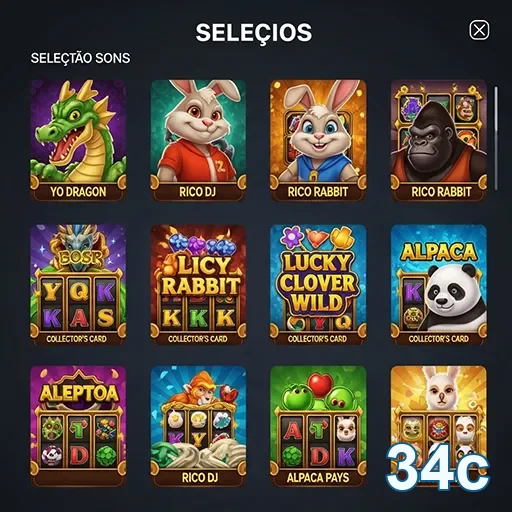Close the Seleçios selection window
512x512 pixels.
point(479,30)
